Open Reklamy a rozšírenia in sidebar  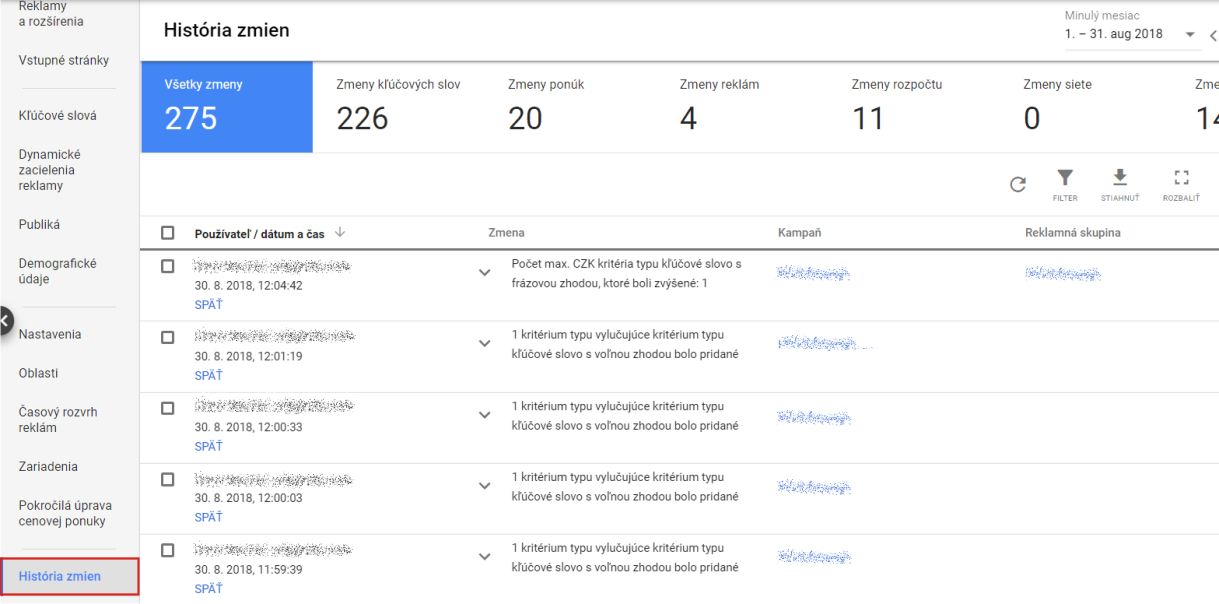click(x=51, y=14)
